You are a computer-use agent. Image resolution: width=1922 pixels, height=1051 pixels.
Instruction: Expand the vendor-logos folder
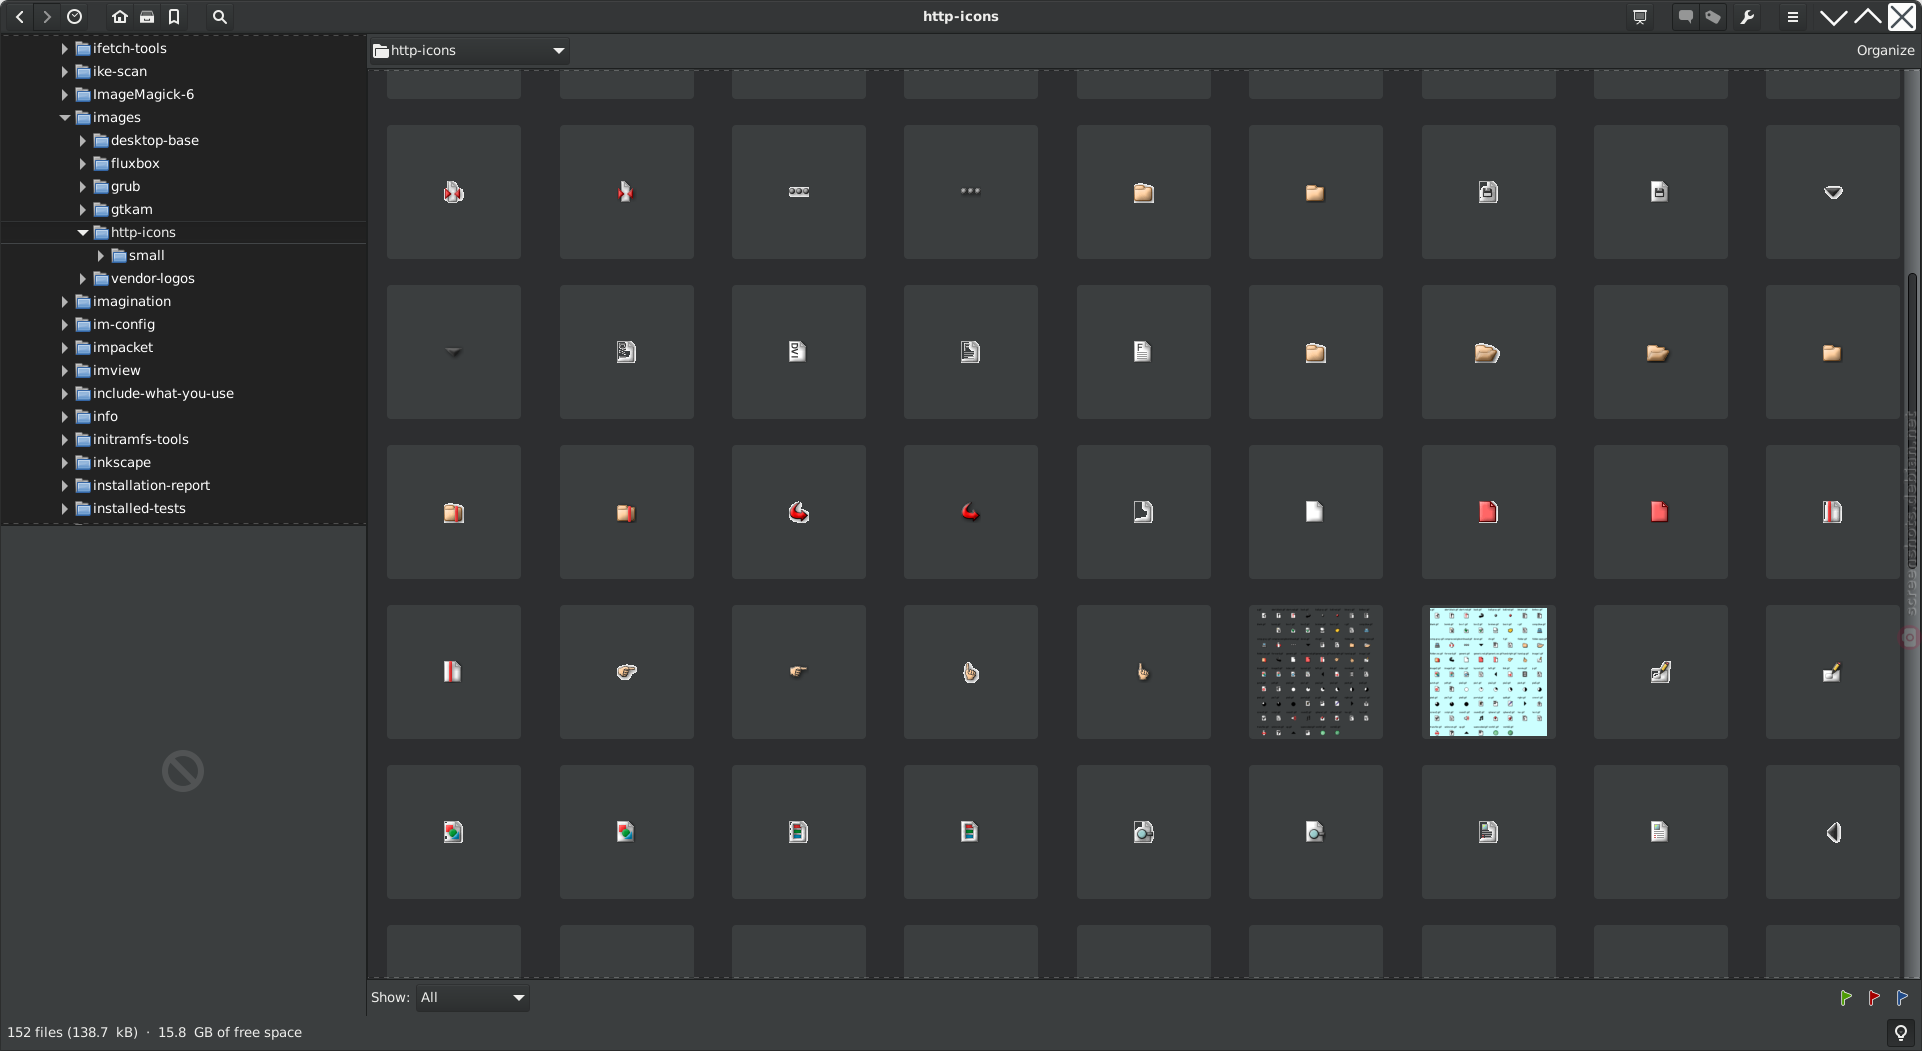83,278
